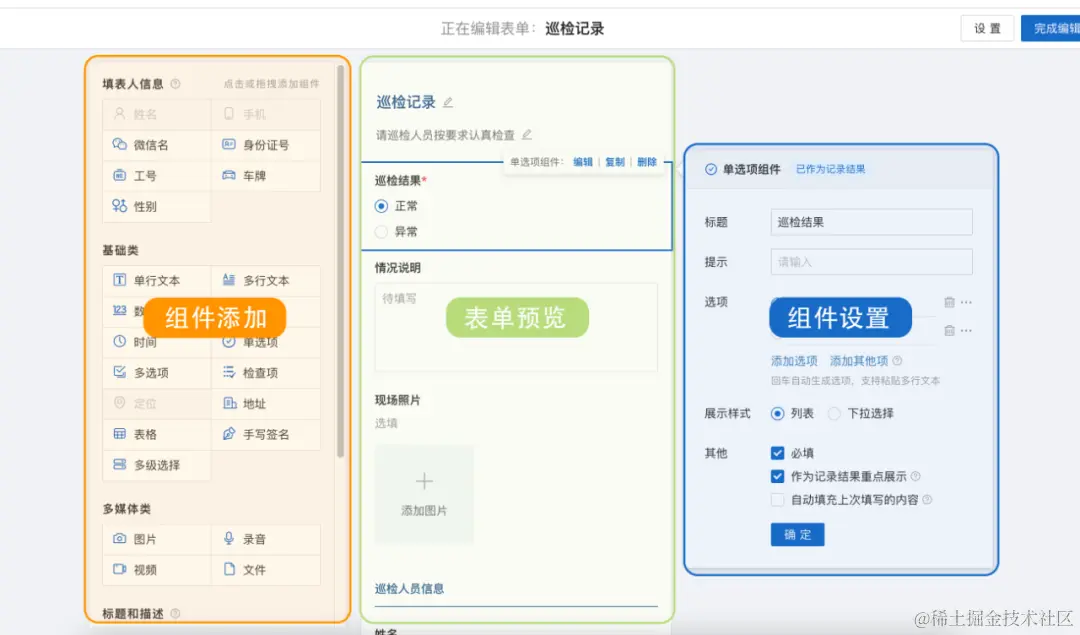
Task: Add the 多级选择 component
Action: (156, 465)
